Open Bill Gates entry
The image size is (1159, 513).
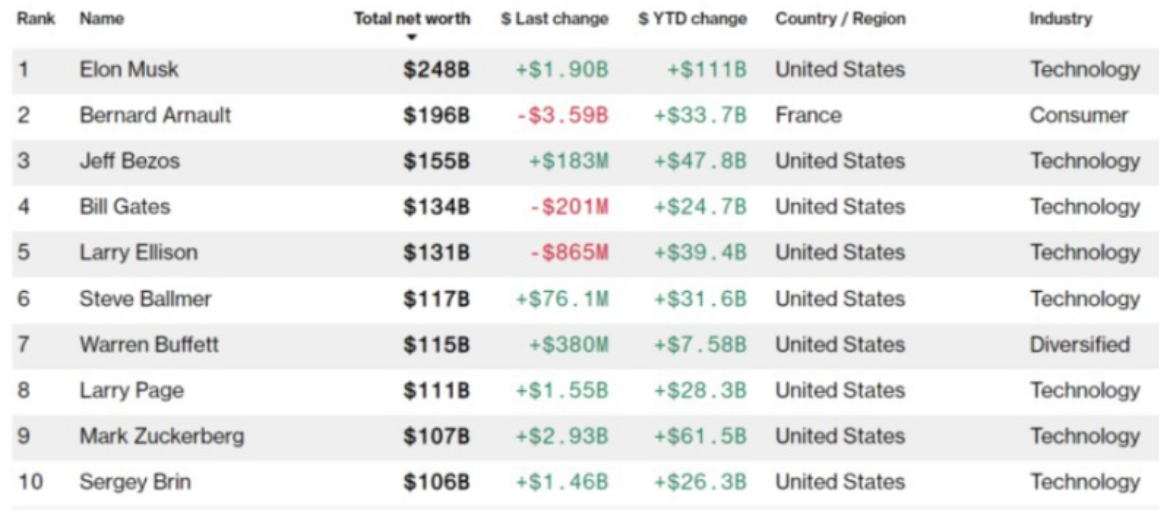(x=125, y=207)
